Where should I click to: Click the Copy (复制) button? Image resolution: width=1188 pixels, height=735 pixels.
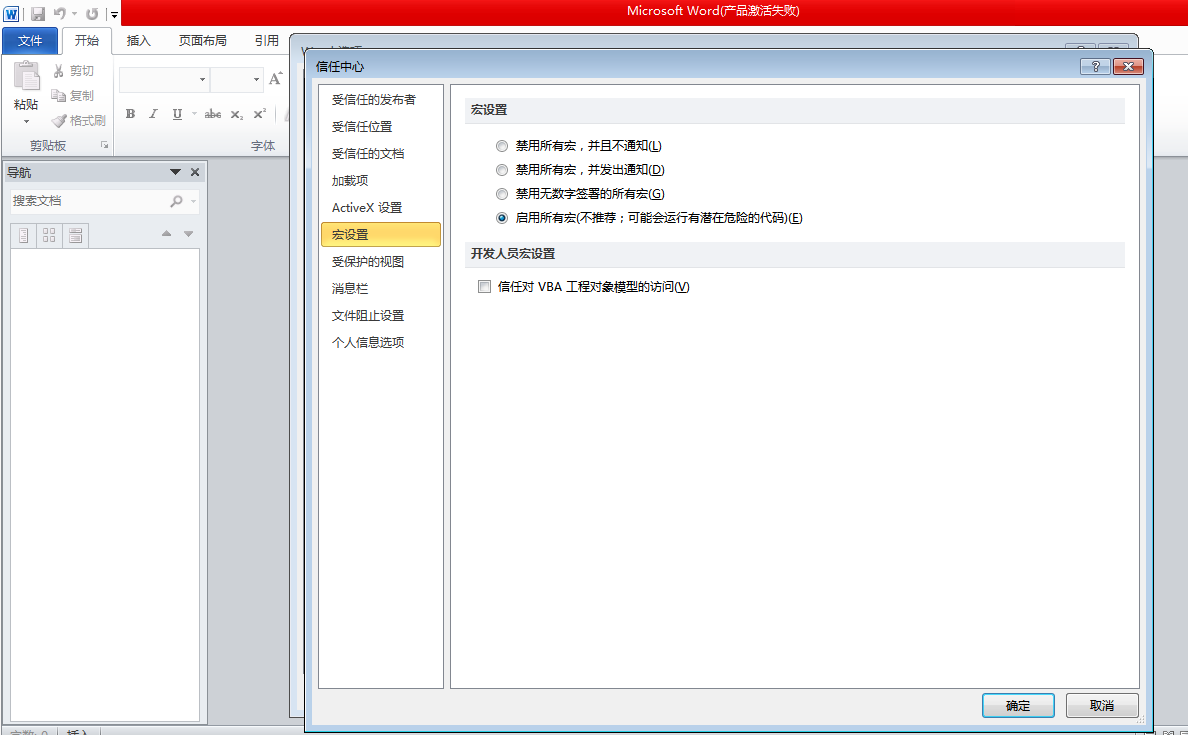pyautogui.click(x=73, y=95)
